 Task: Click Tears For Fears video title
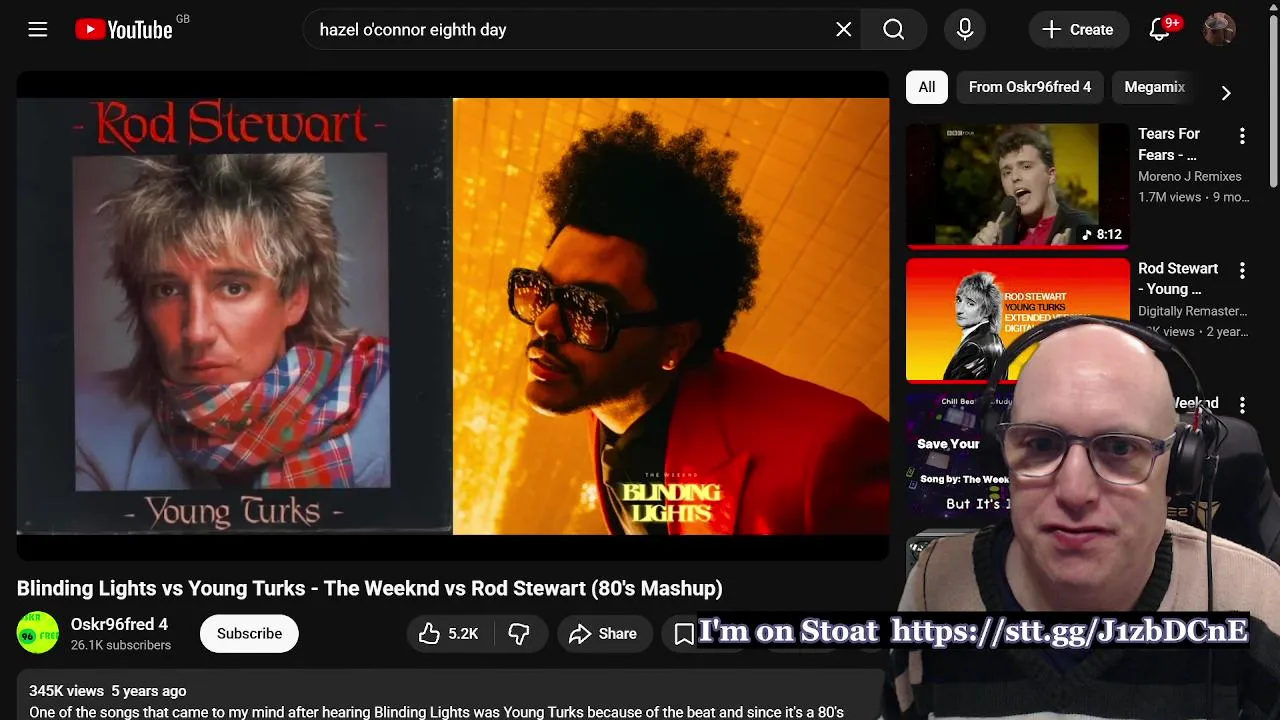1169,144
